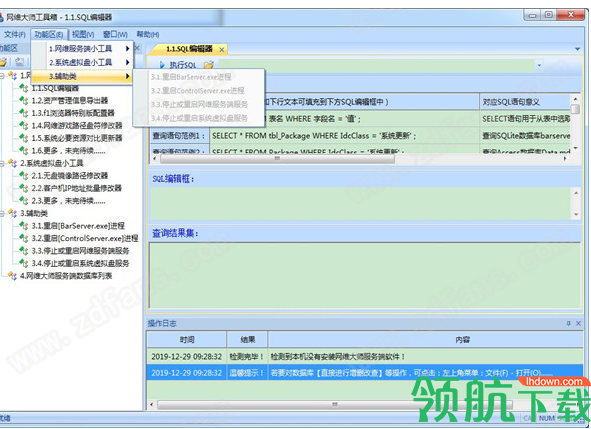
Task: Open the 功能区(E) menu
Action: (x=49, y=35)
